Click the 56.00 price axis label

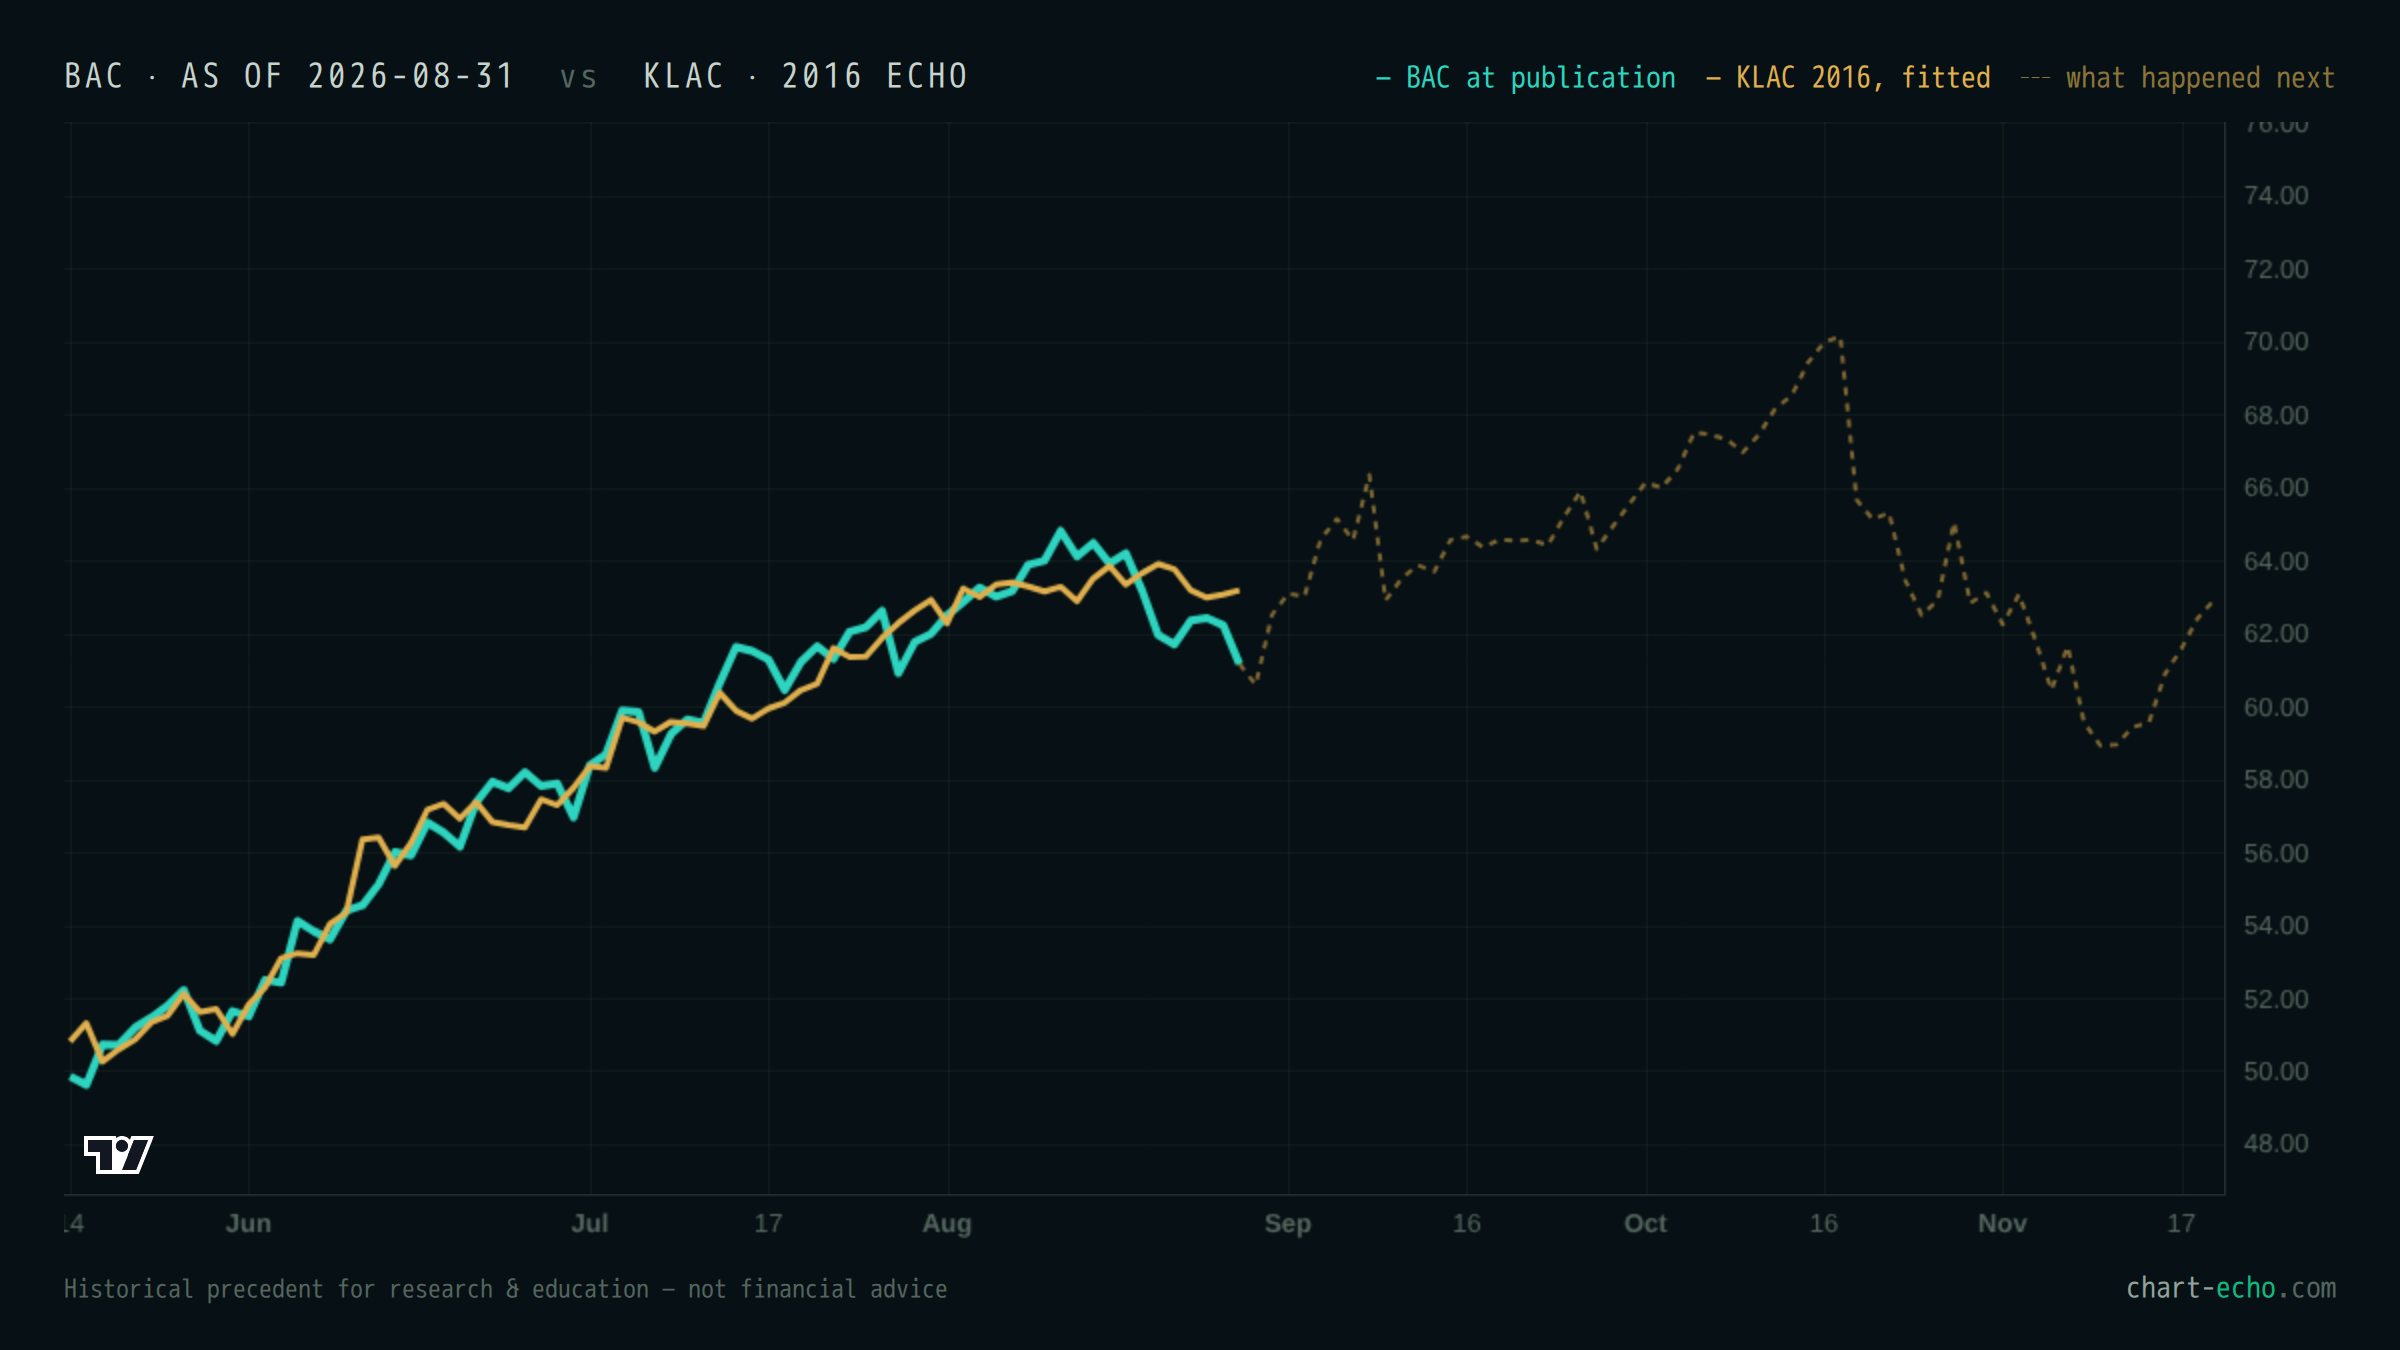[2276, 854]
